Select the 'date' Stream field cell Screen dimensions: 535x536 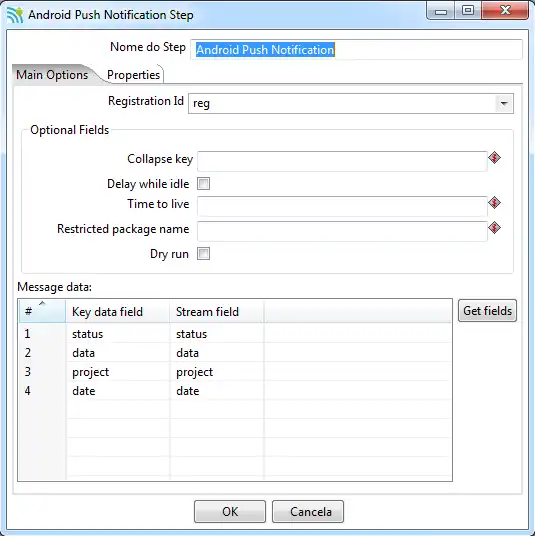coord(217,391)
